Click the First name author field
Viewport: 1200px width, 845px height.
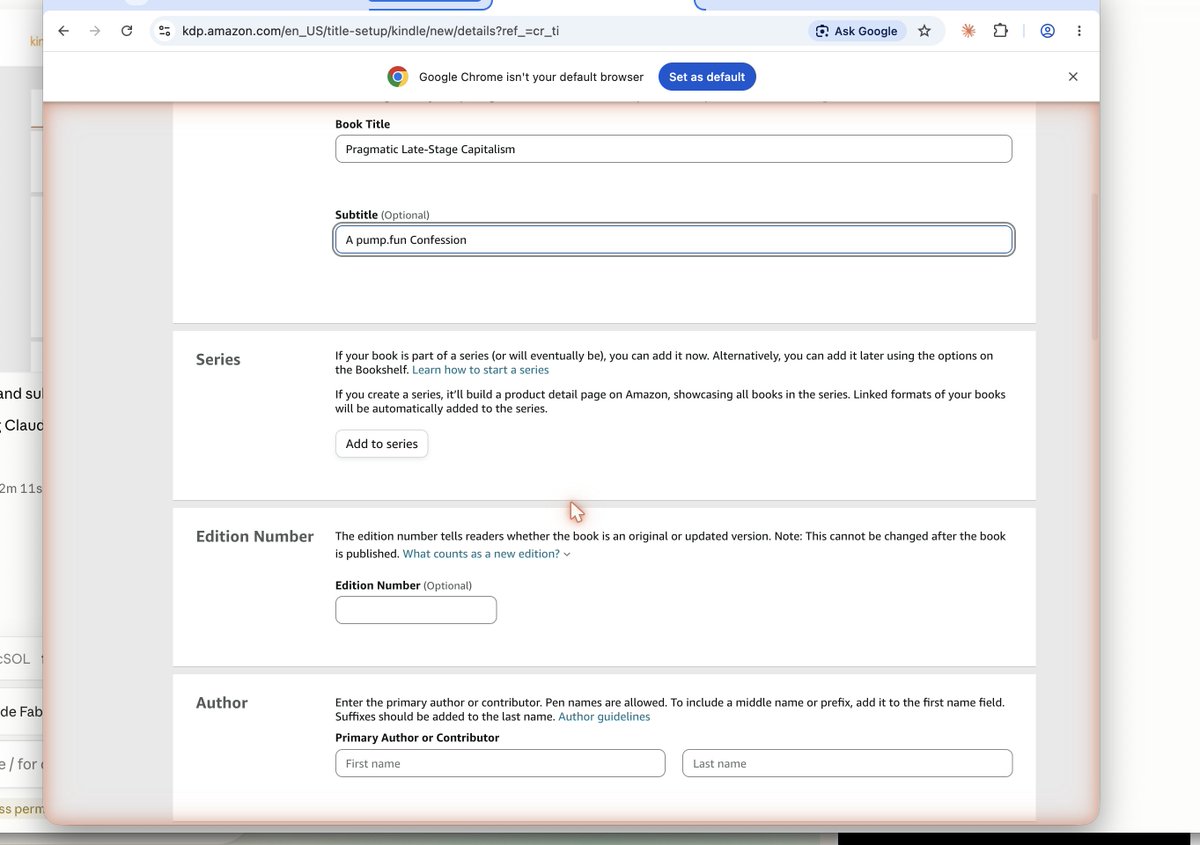click(x=500, y=763)
